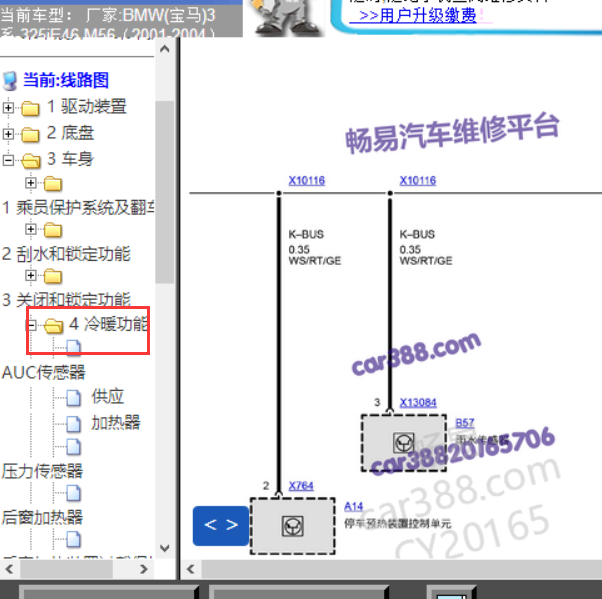Open the AUC传感器 entry
Image resolution: width=602 pixels, height=599 pixels.
click(x=43, y=372)
